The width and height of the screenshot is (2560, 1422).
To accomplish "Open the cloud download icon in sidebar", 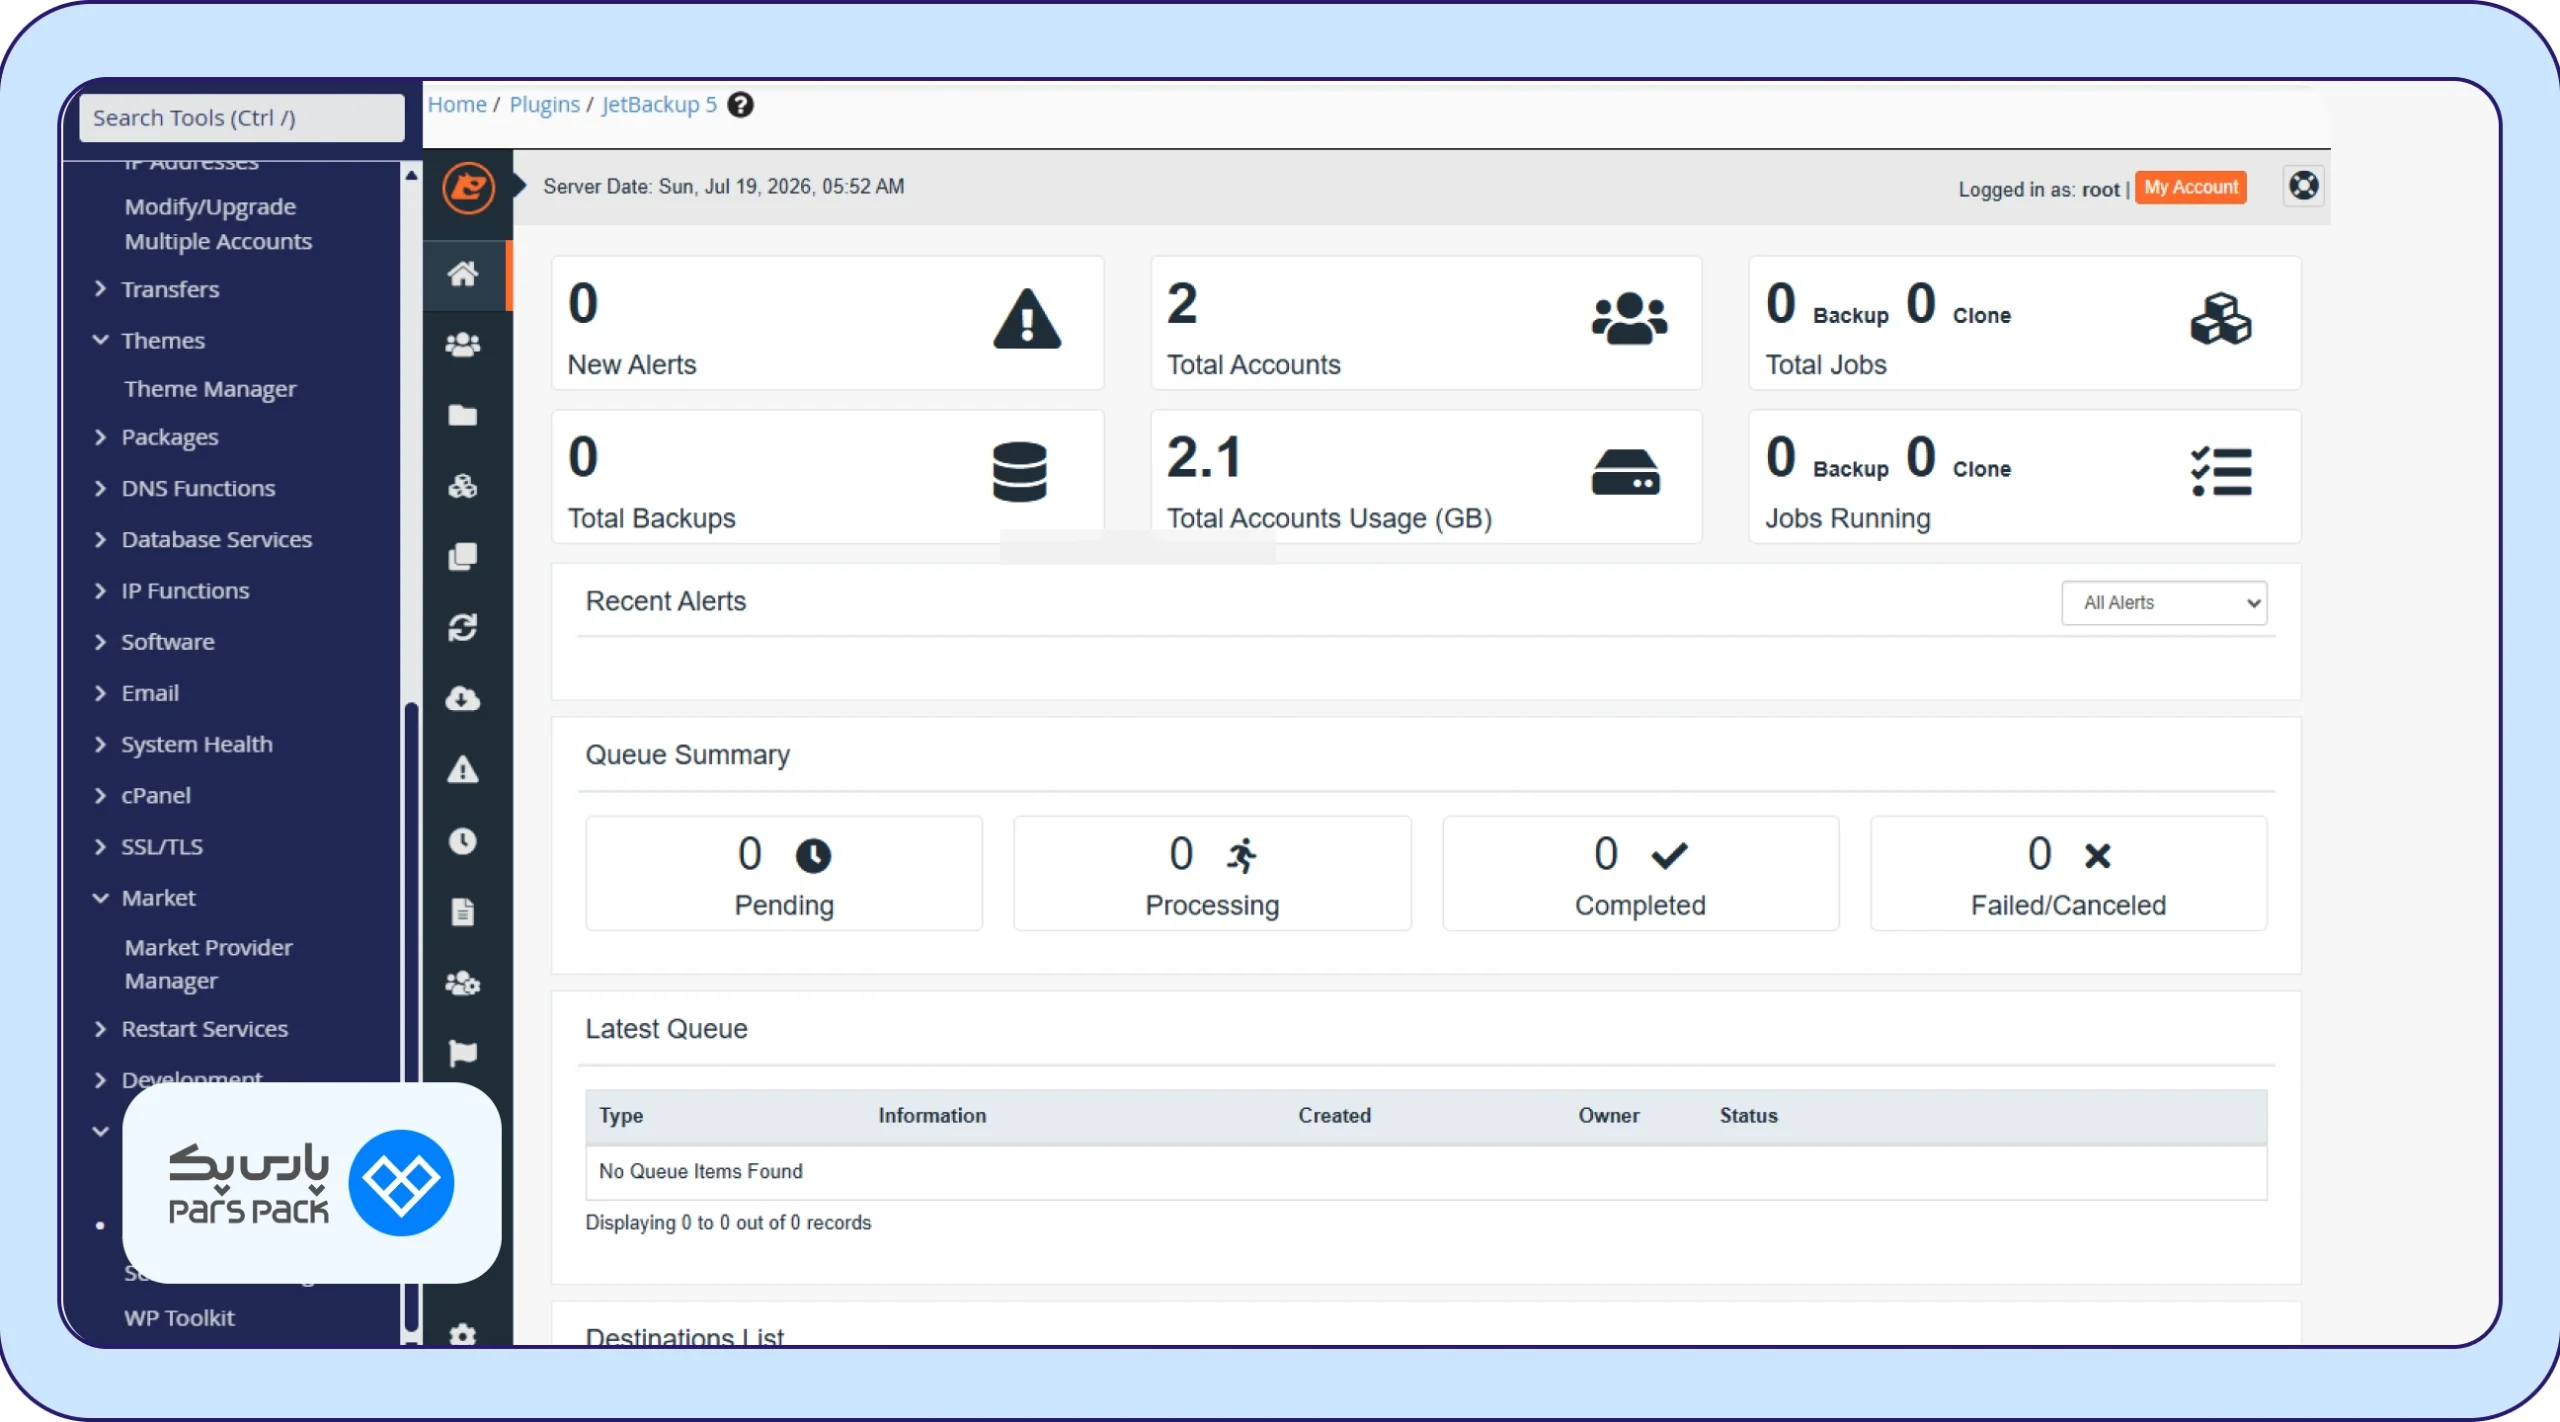I will [x=462, y=698].
